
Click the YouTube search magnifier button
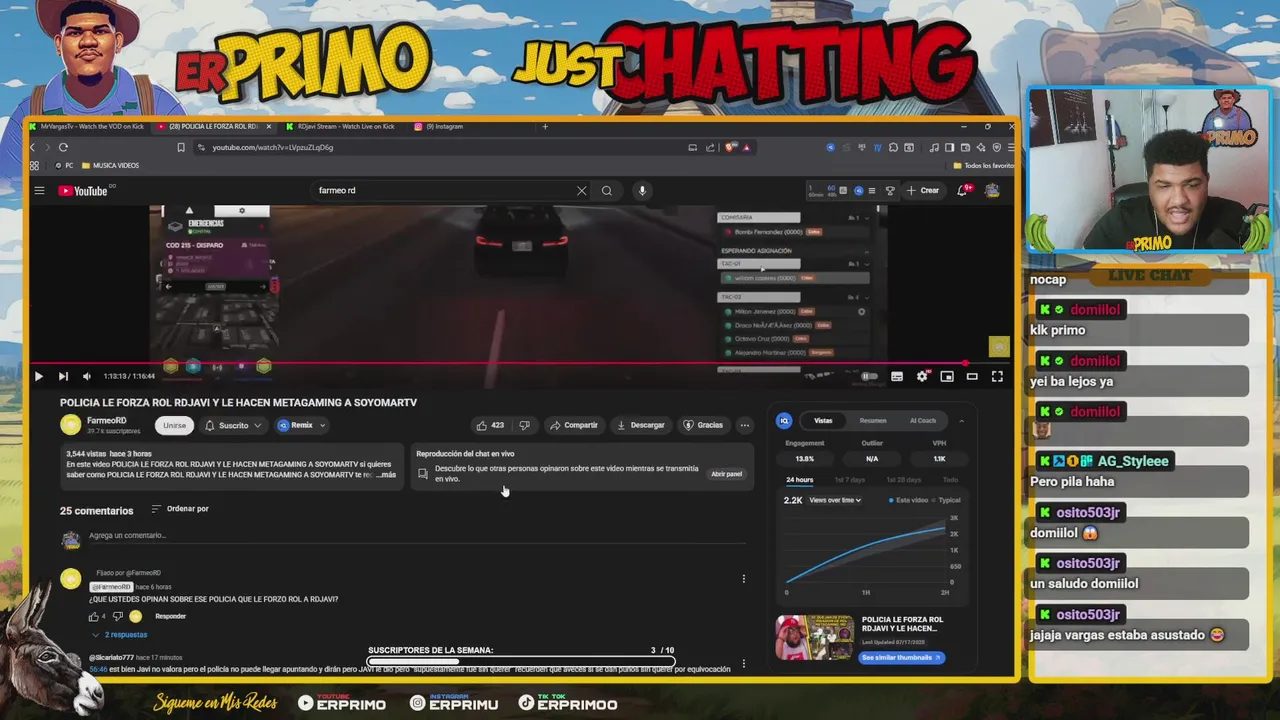point(606,190)
